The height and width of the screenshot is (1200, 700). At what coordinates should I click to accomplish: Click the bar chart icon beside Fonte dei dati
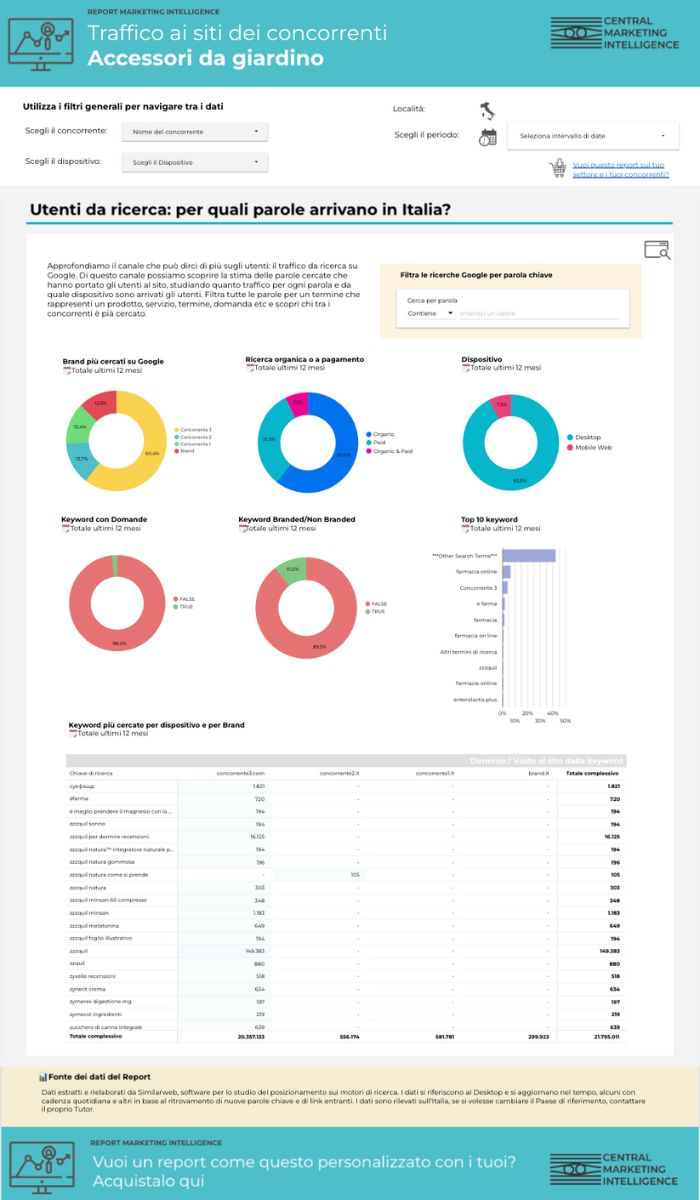[x=42, y=1076]
